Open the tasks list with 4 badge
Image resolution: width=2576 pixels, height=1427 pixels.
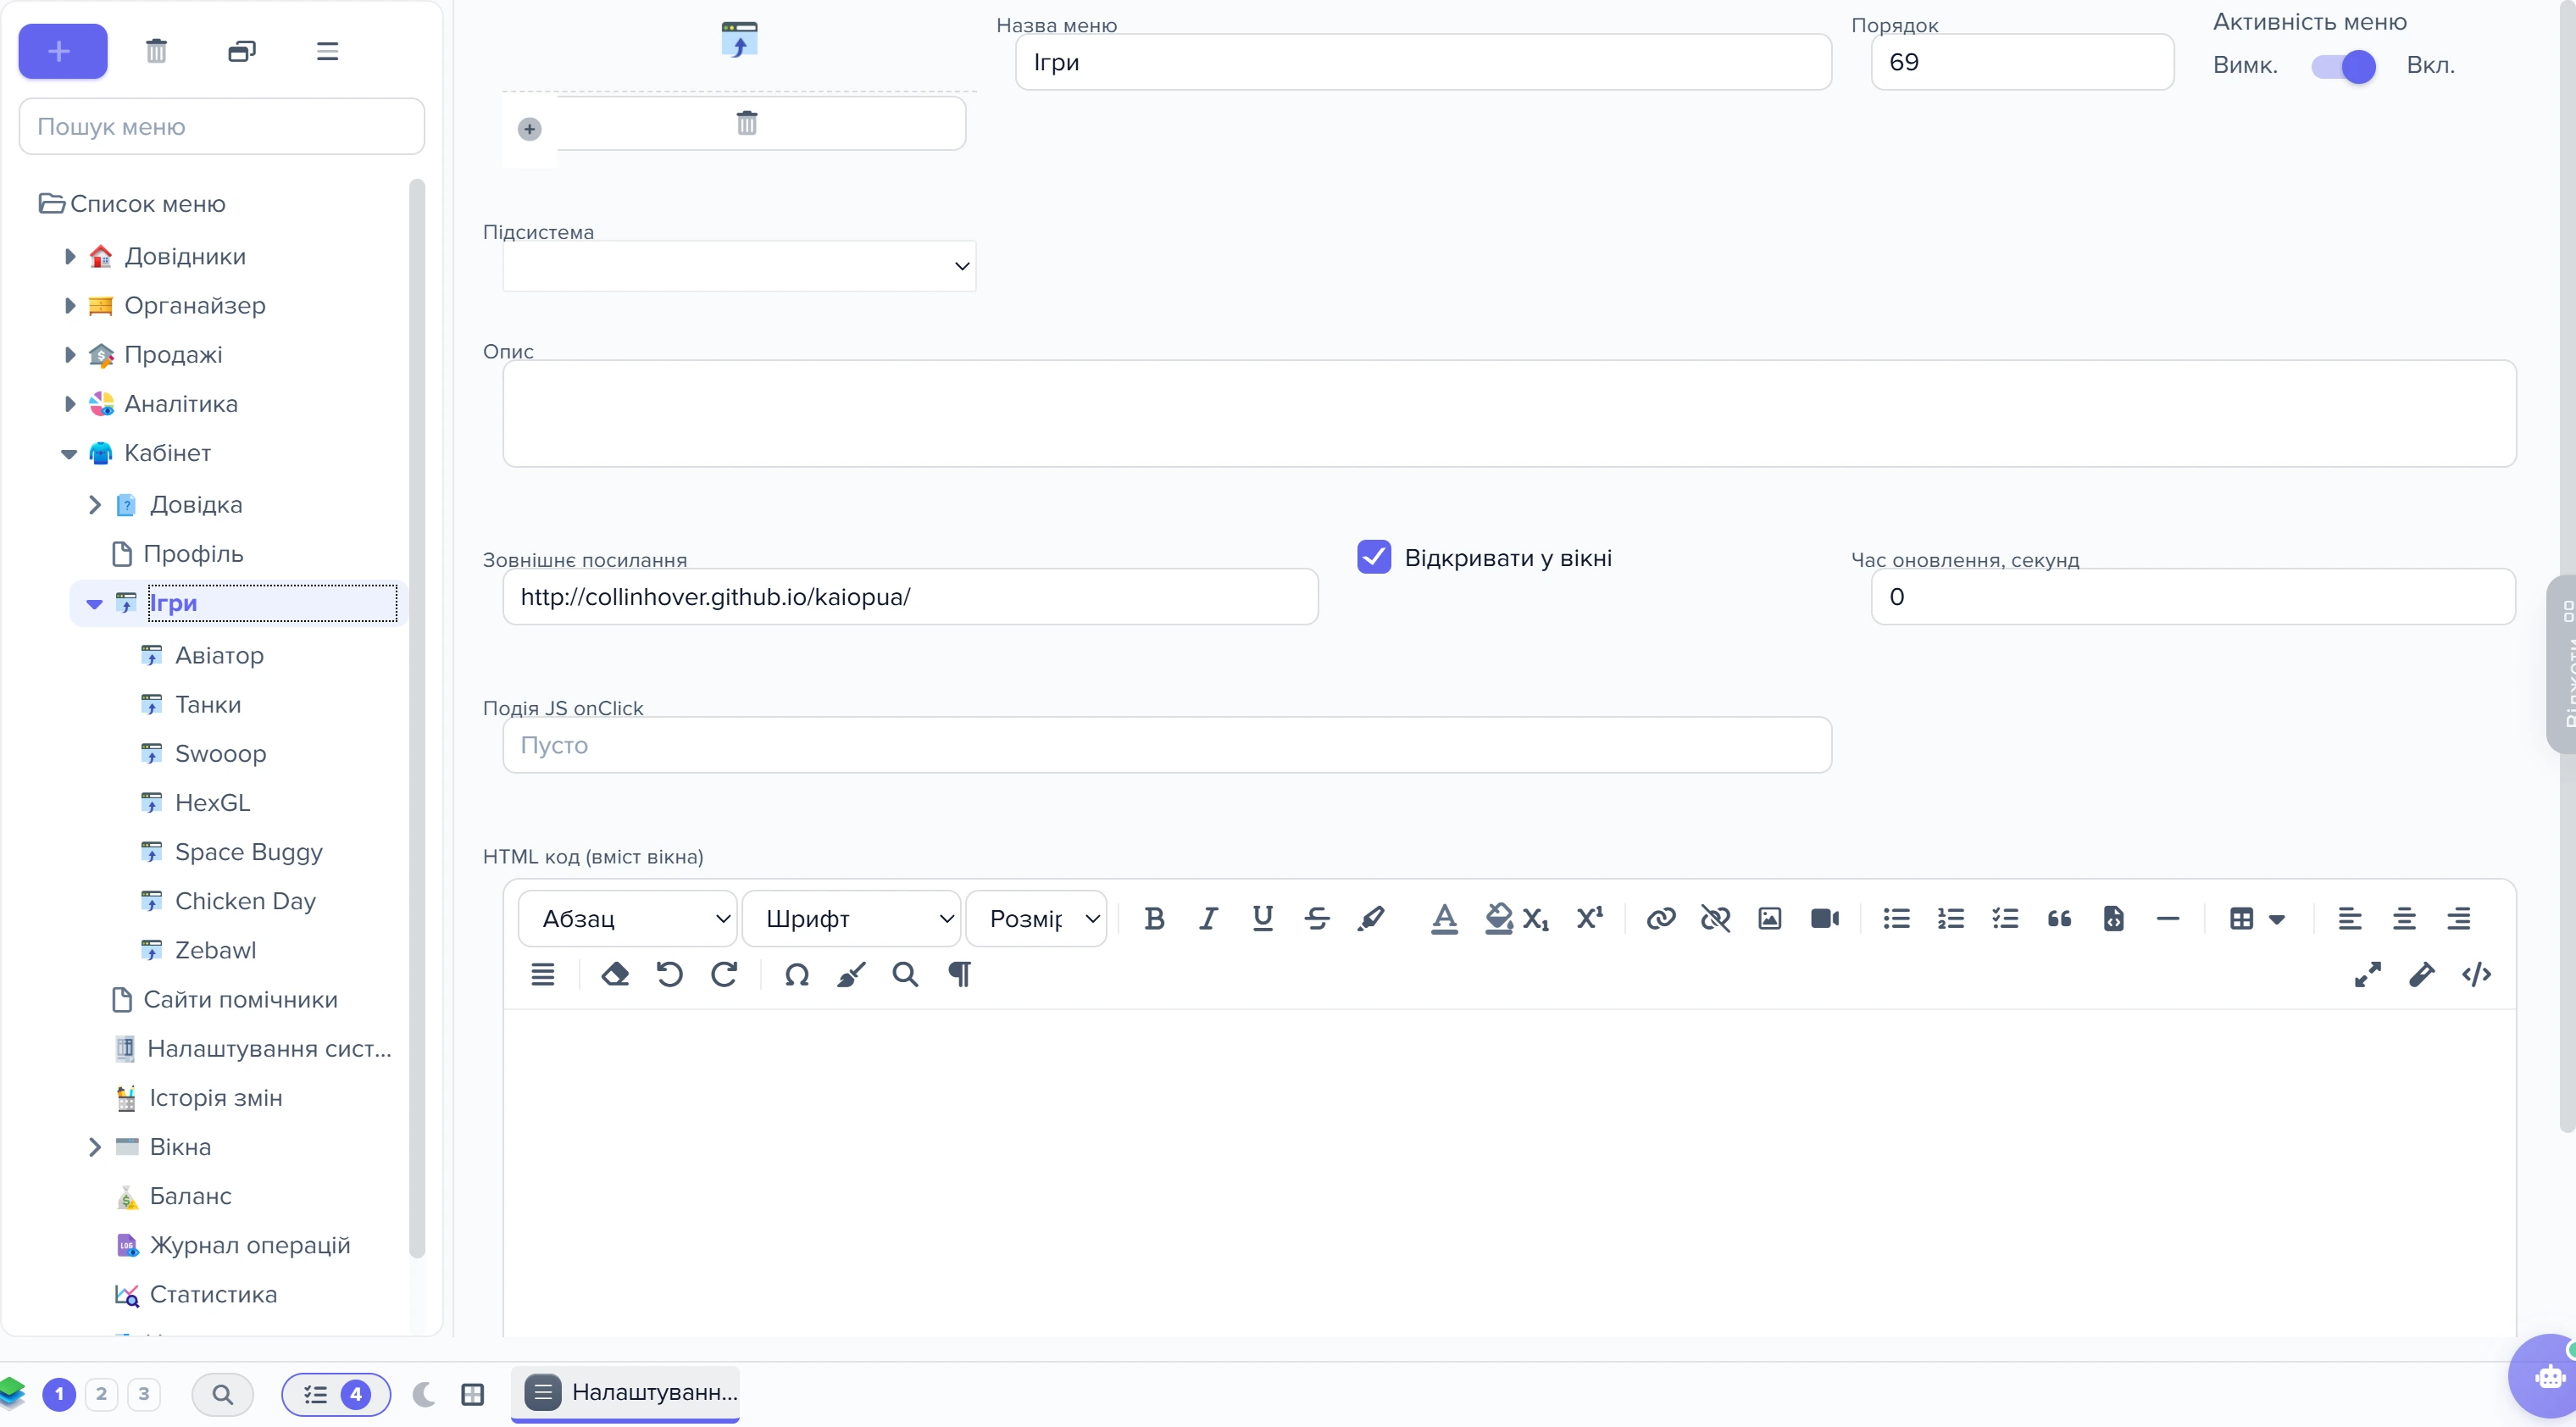[336, 1394]
